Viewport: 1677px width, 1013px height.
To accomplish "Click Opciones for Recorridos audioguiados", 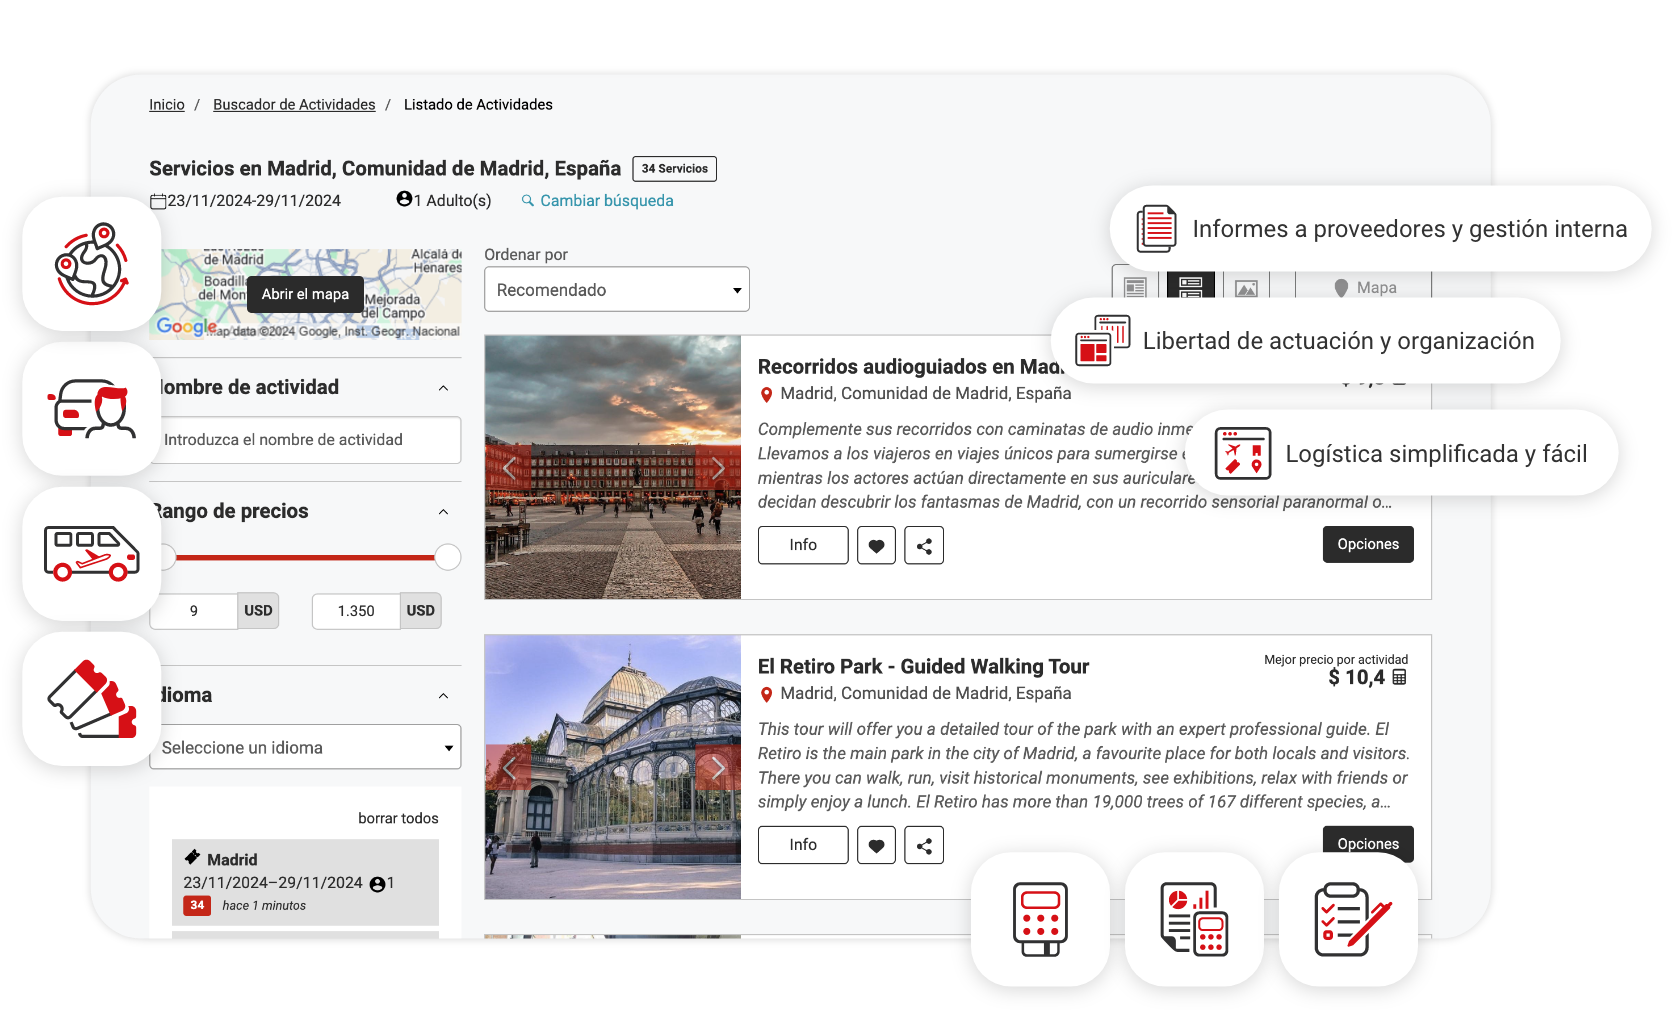I will [x=1367, y=545].
